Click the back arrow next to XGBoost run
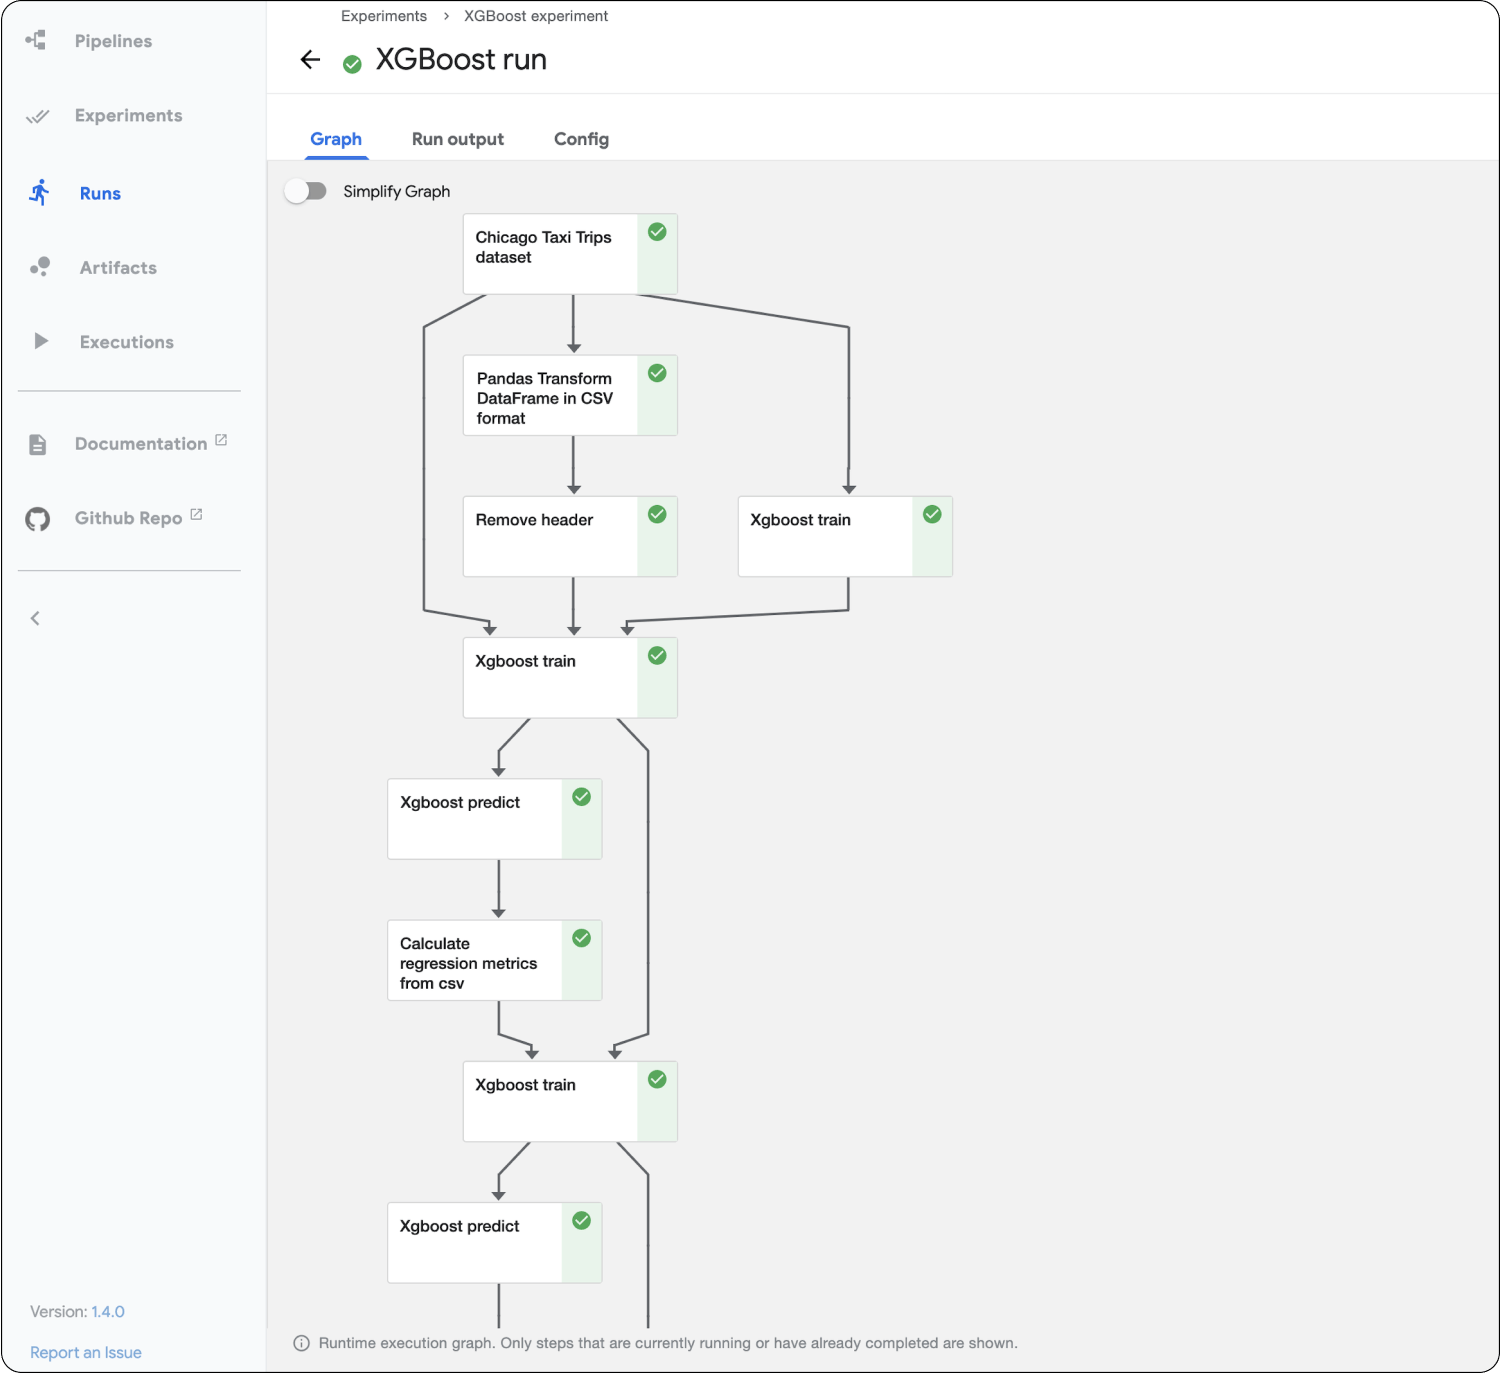 click(310, 60)
